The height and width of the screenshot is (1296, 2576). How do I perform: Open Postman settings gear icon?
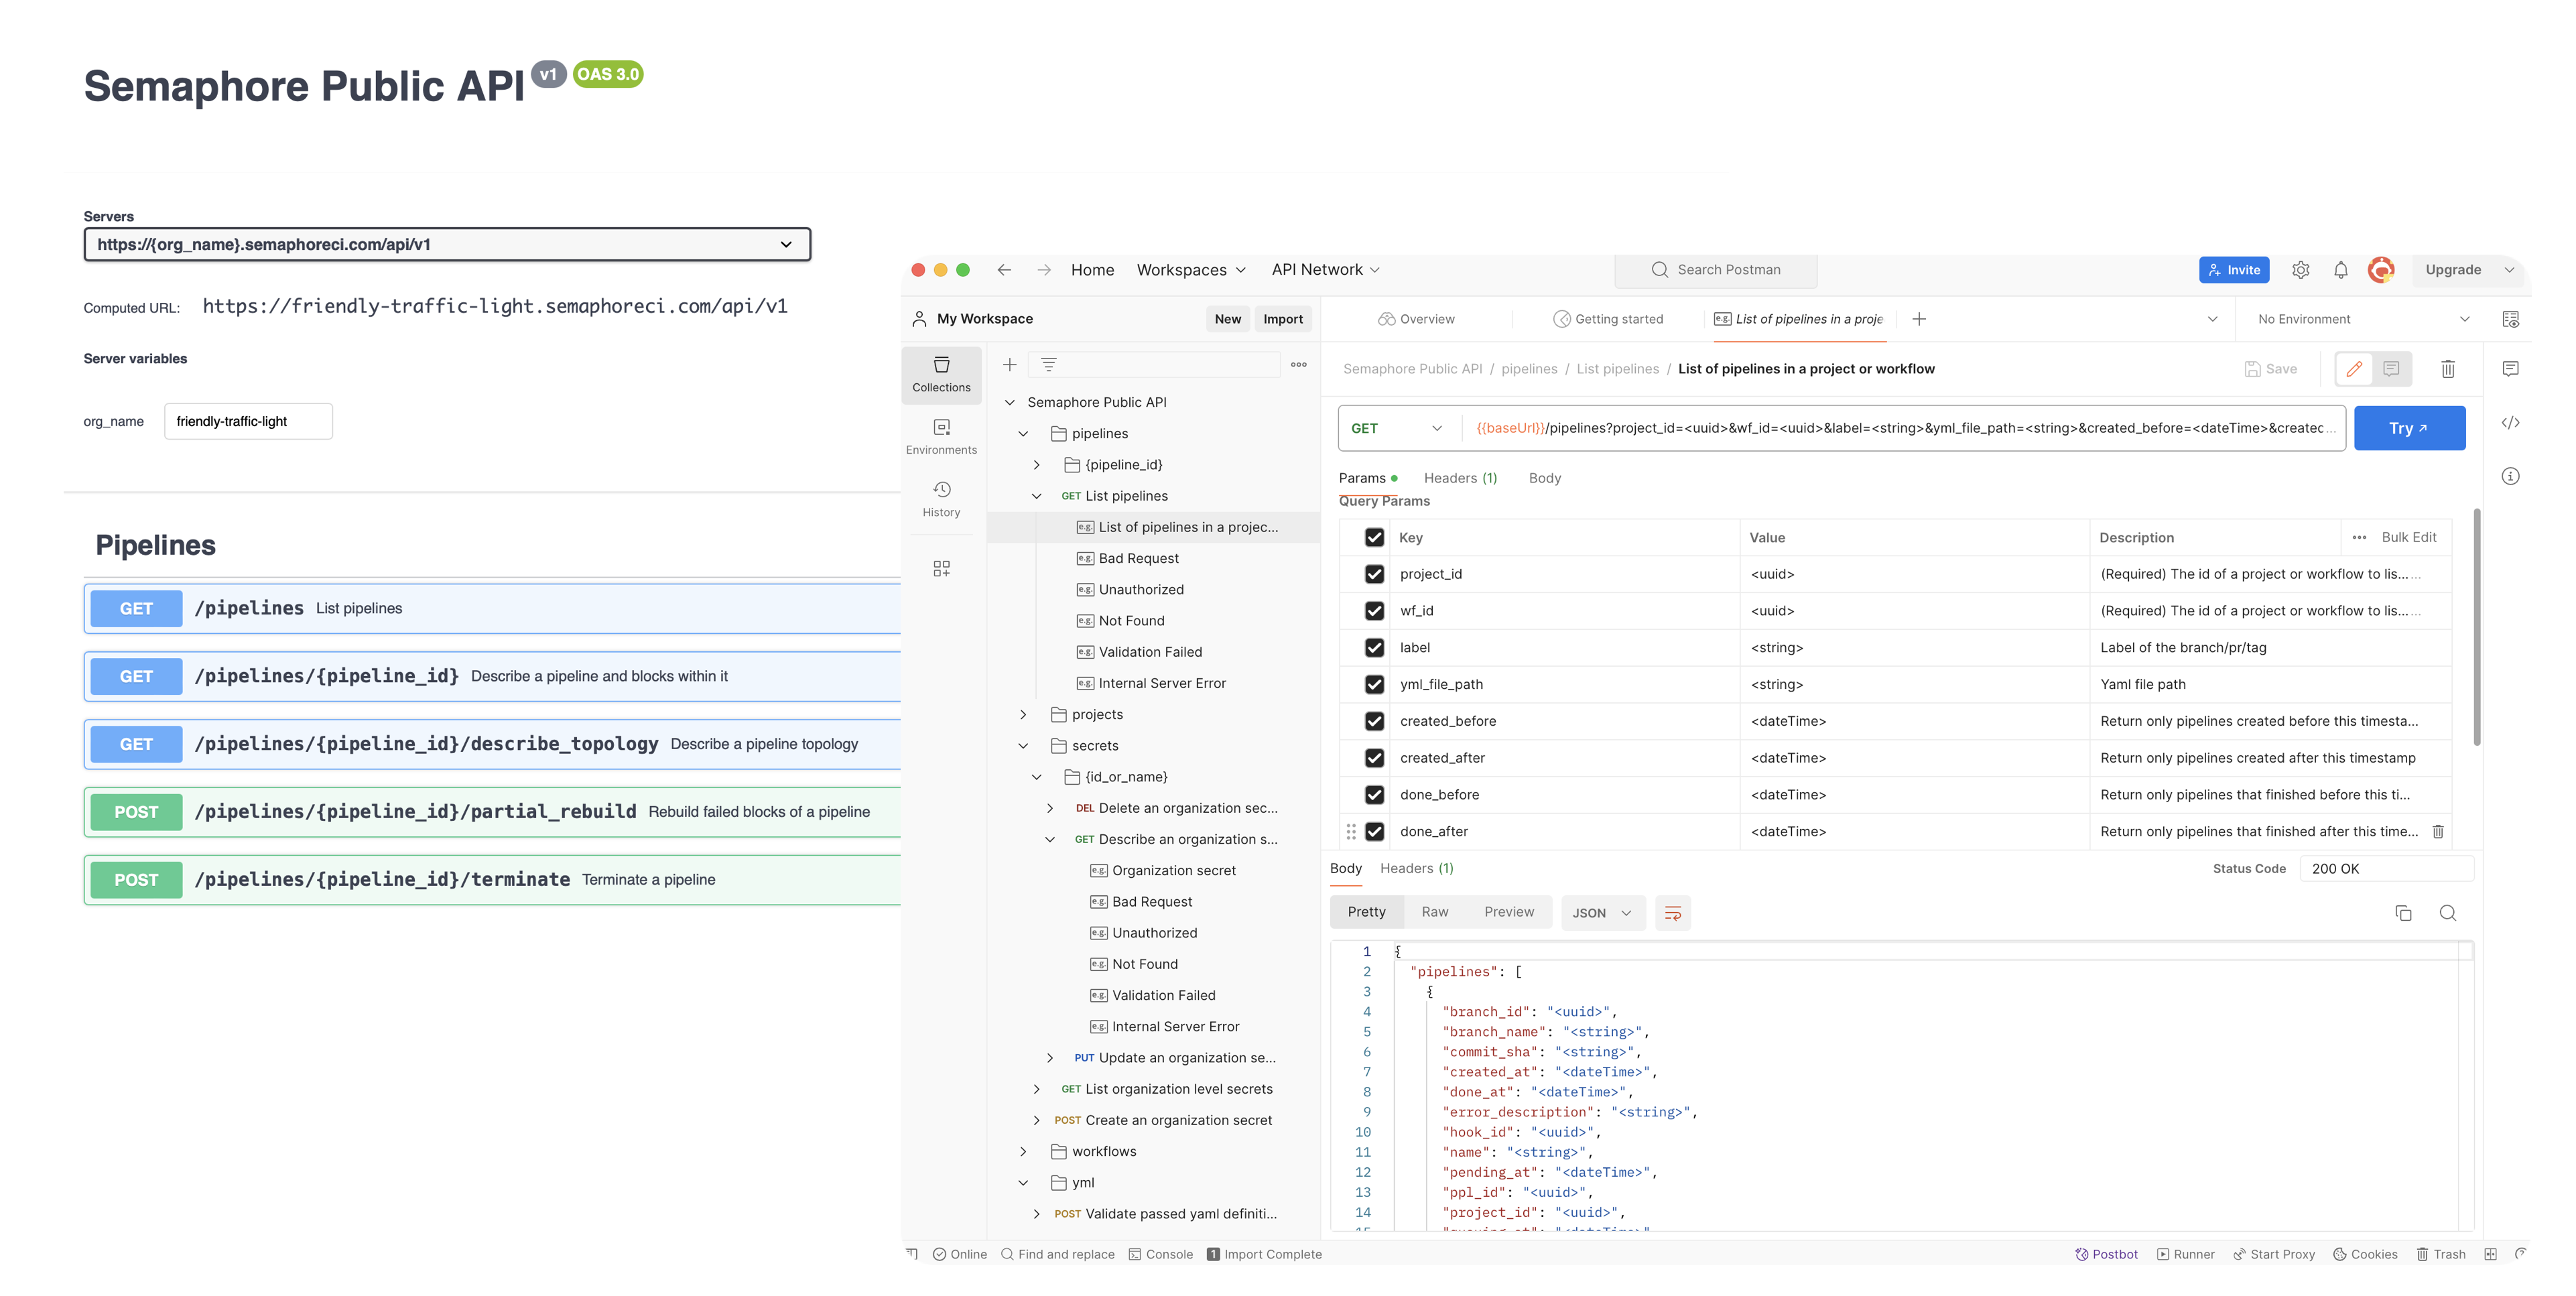point(2300,270)
